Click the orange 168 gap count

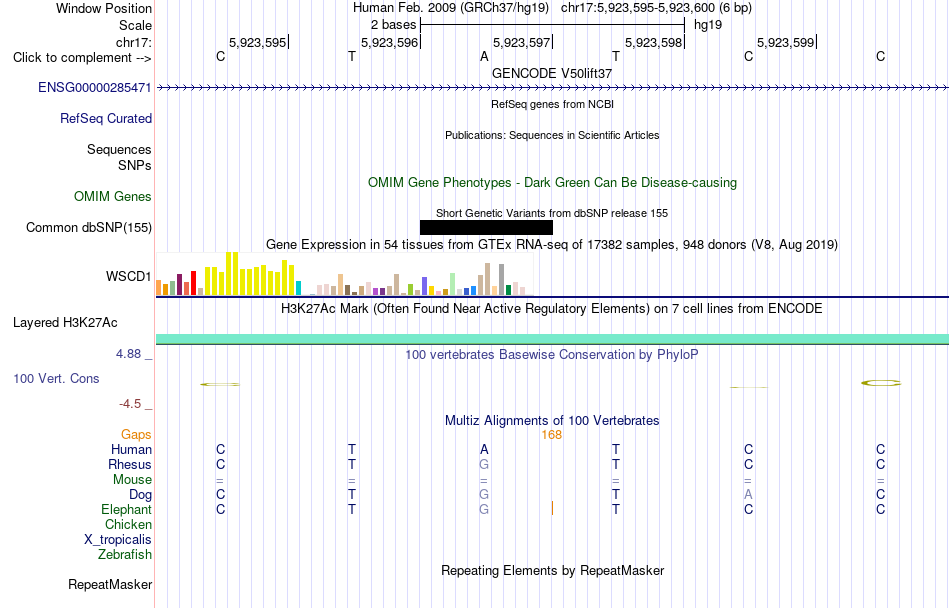pos(552,435)
